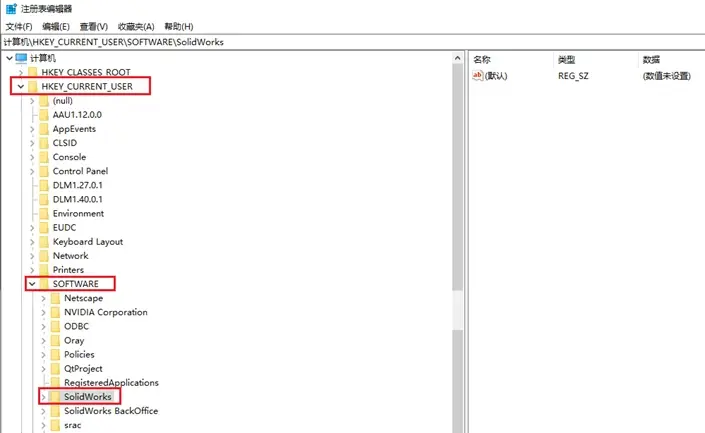The height and width of the screenshot is (433, 705).
Task: Click the (数值未设置) data cell
Action: (x=667, y=76)
